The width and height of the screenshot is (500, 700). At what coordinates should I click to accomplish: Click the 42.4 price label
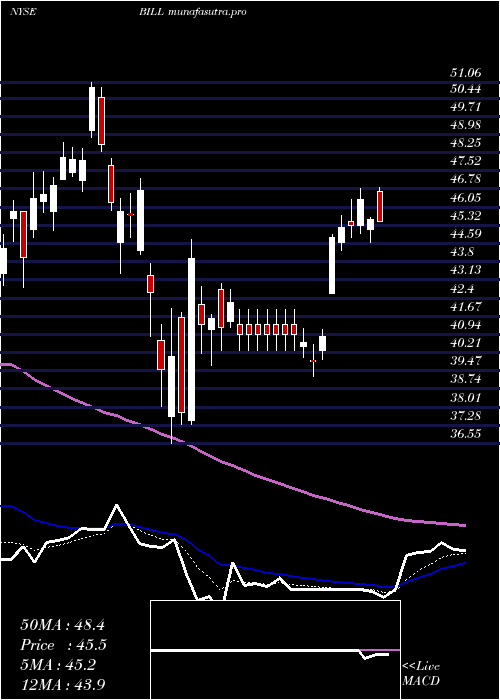pos(463,288)
